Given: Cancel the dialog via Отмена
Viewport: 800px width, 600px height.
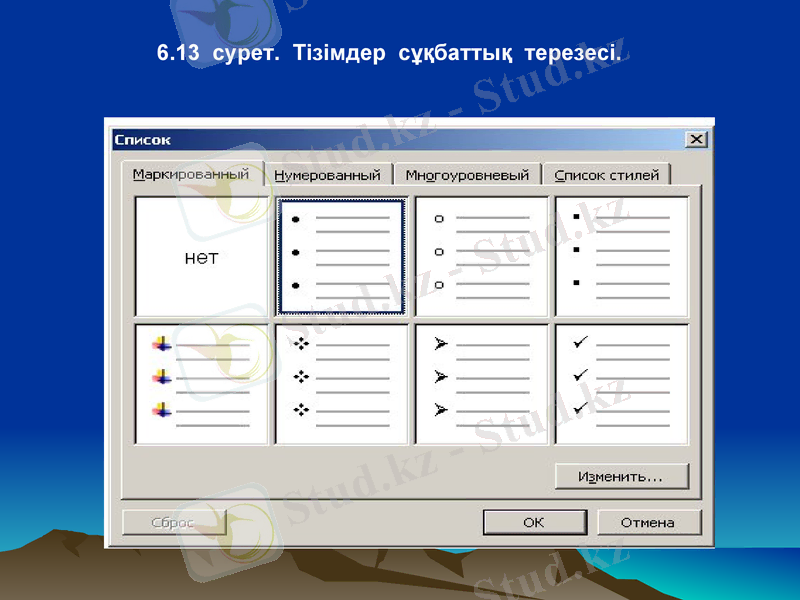Looking at the screenshot, I should [648, 521].
